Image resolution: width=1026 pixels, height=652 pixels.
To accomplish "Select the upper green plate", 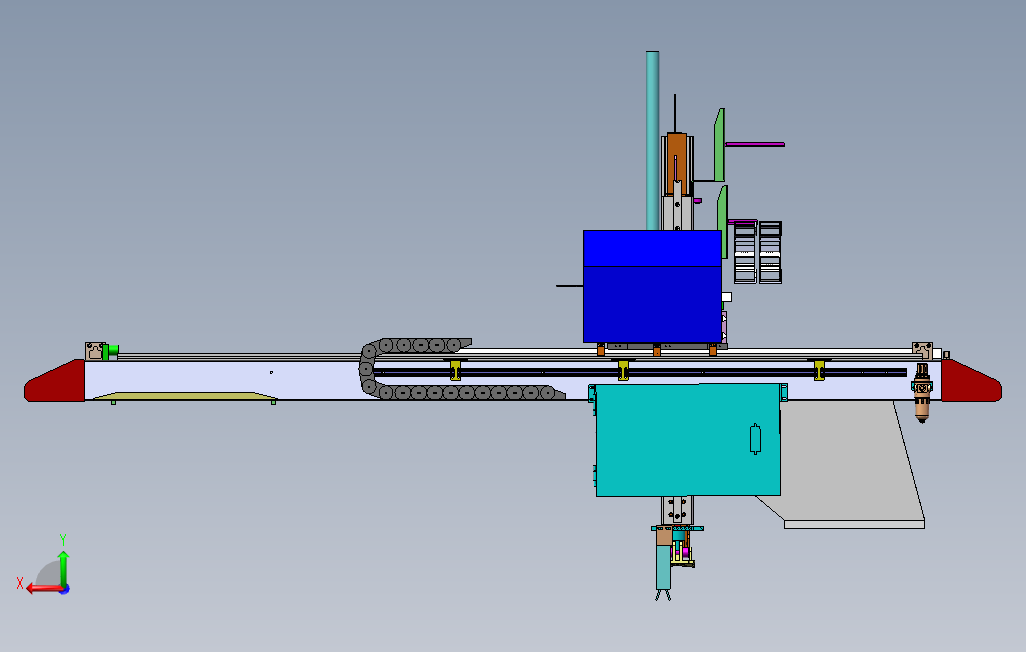I will pos(719,145).
